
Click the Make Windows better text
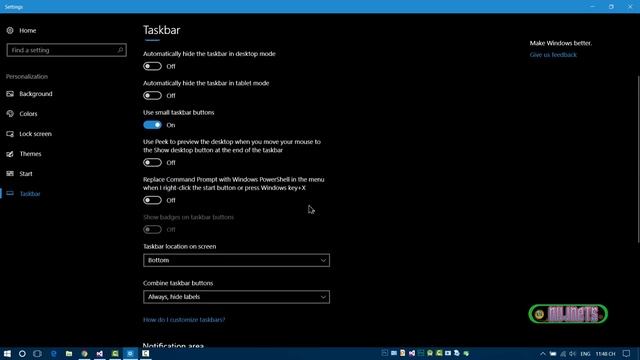click(x=560, y=43)
